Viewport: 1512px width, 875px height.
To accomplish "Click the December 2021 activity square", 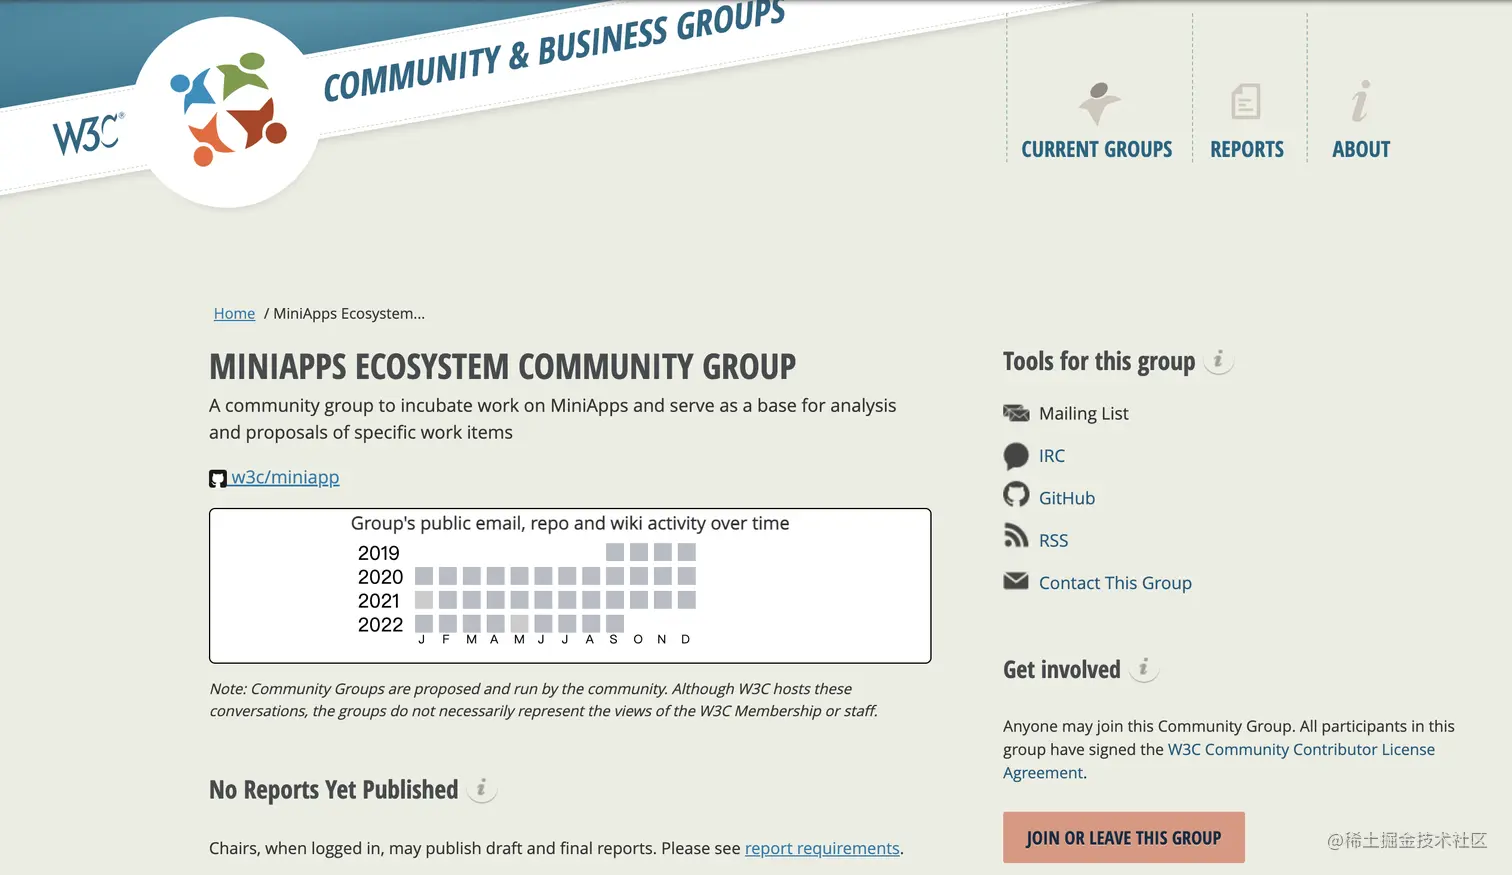I will pyautogui.click(x=686, y=600).
